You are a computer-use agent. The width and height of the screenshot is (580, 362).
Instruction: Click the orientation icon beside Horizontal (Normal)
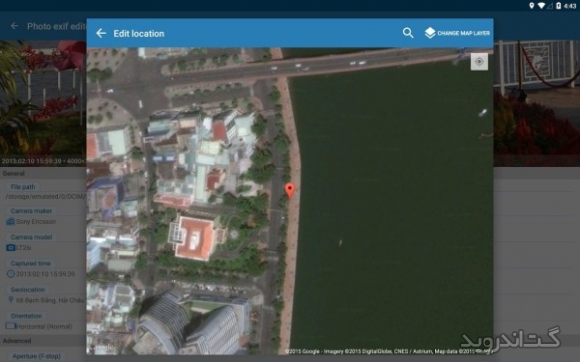pos(11,326)
